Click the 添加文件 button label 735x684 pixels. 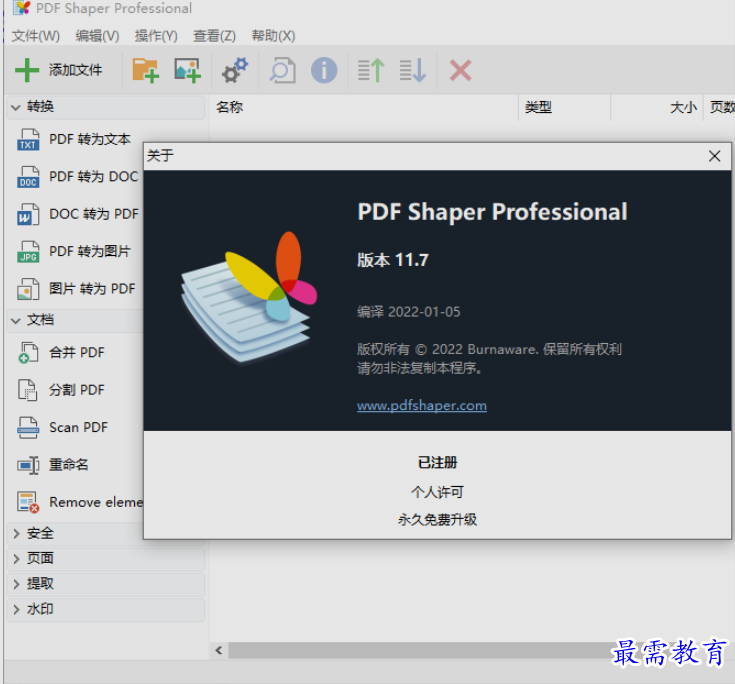coord(75,70)
